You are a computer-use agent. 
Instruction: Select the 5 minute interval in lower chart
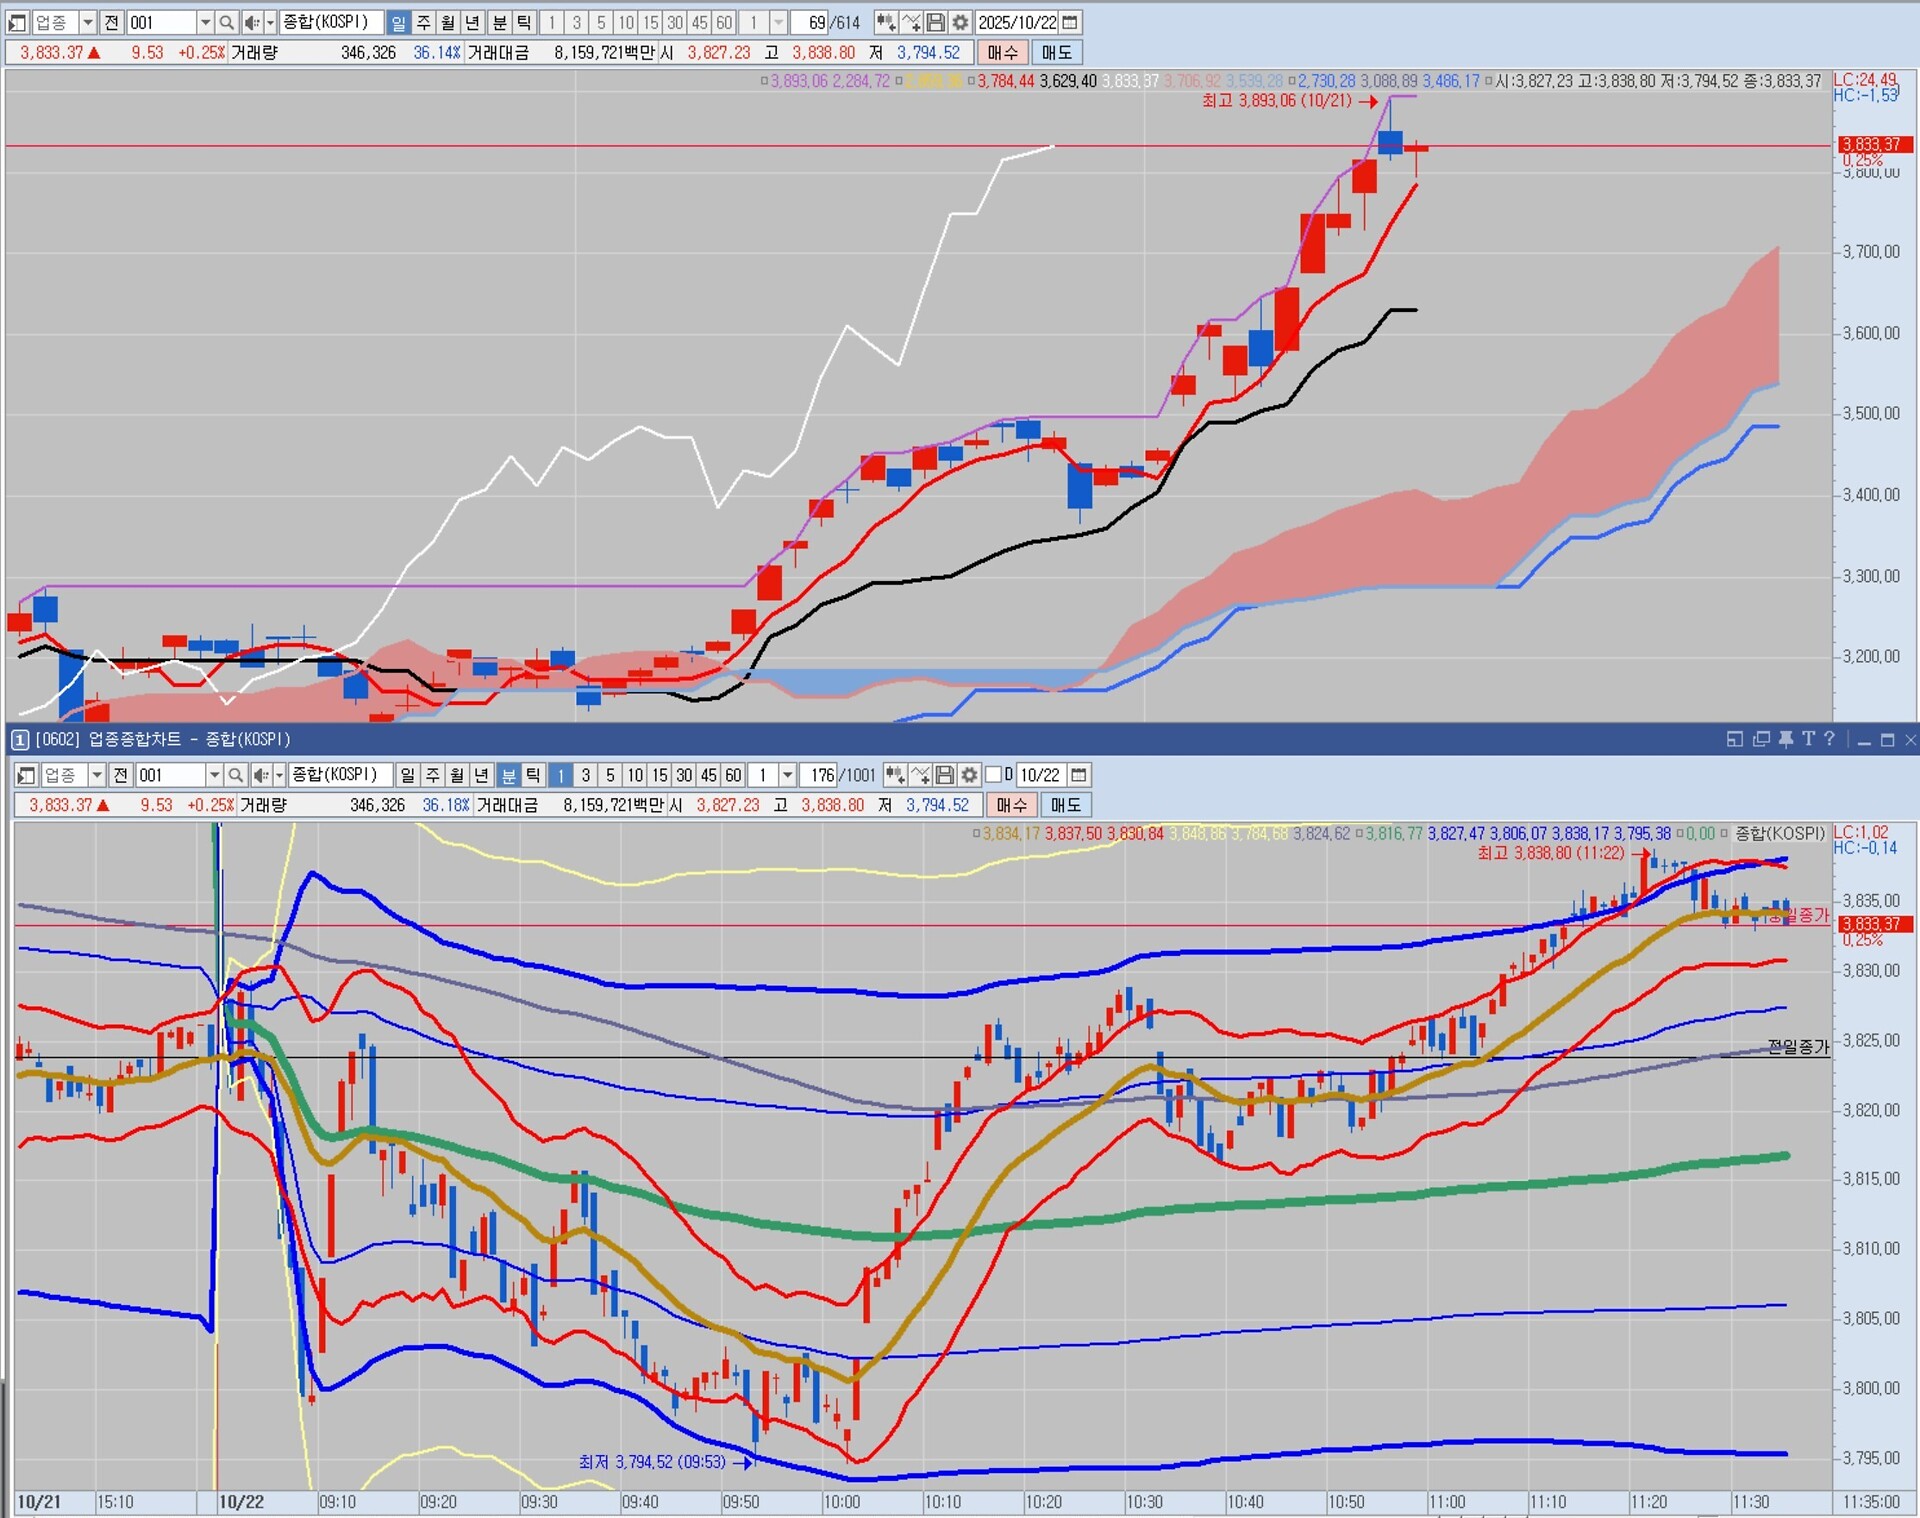(x=610, y=775)
